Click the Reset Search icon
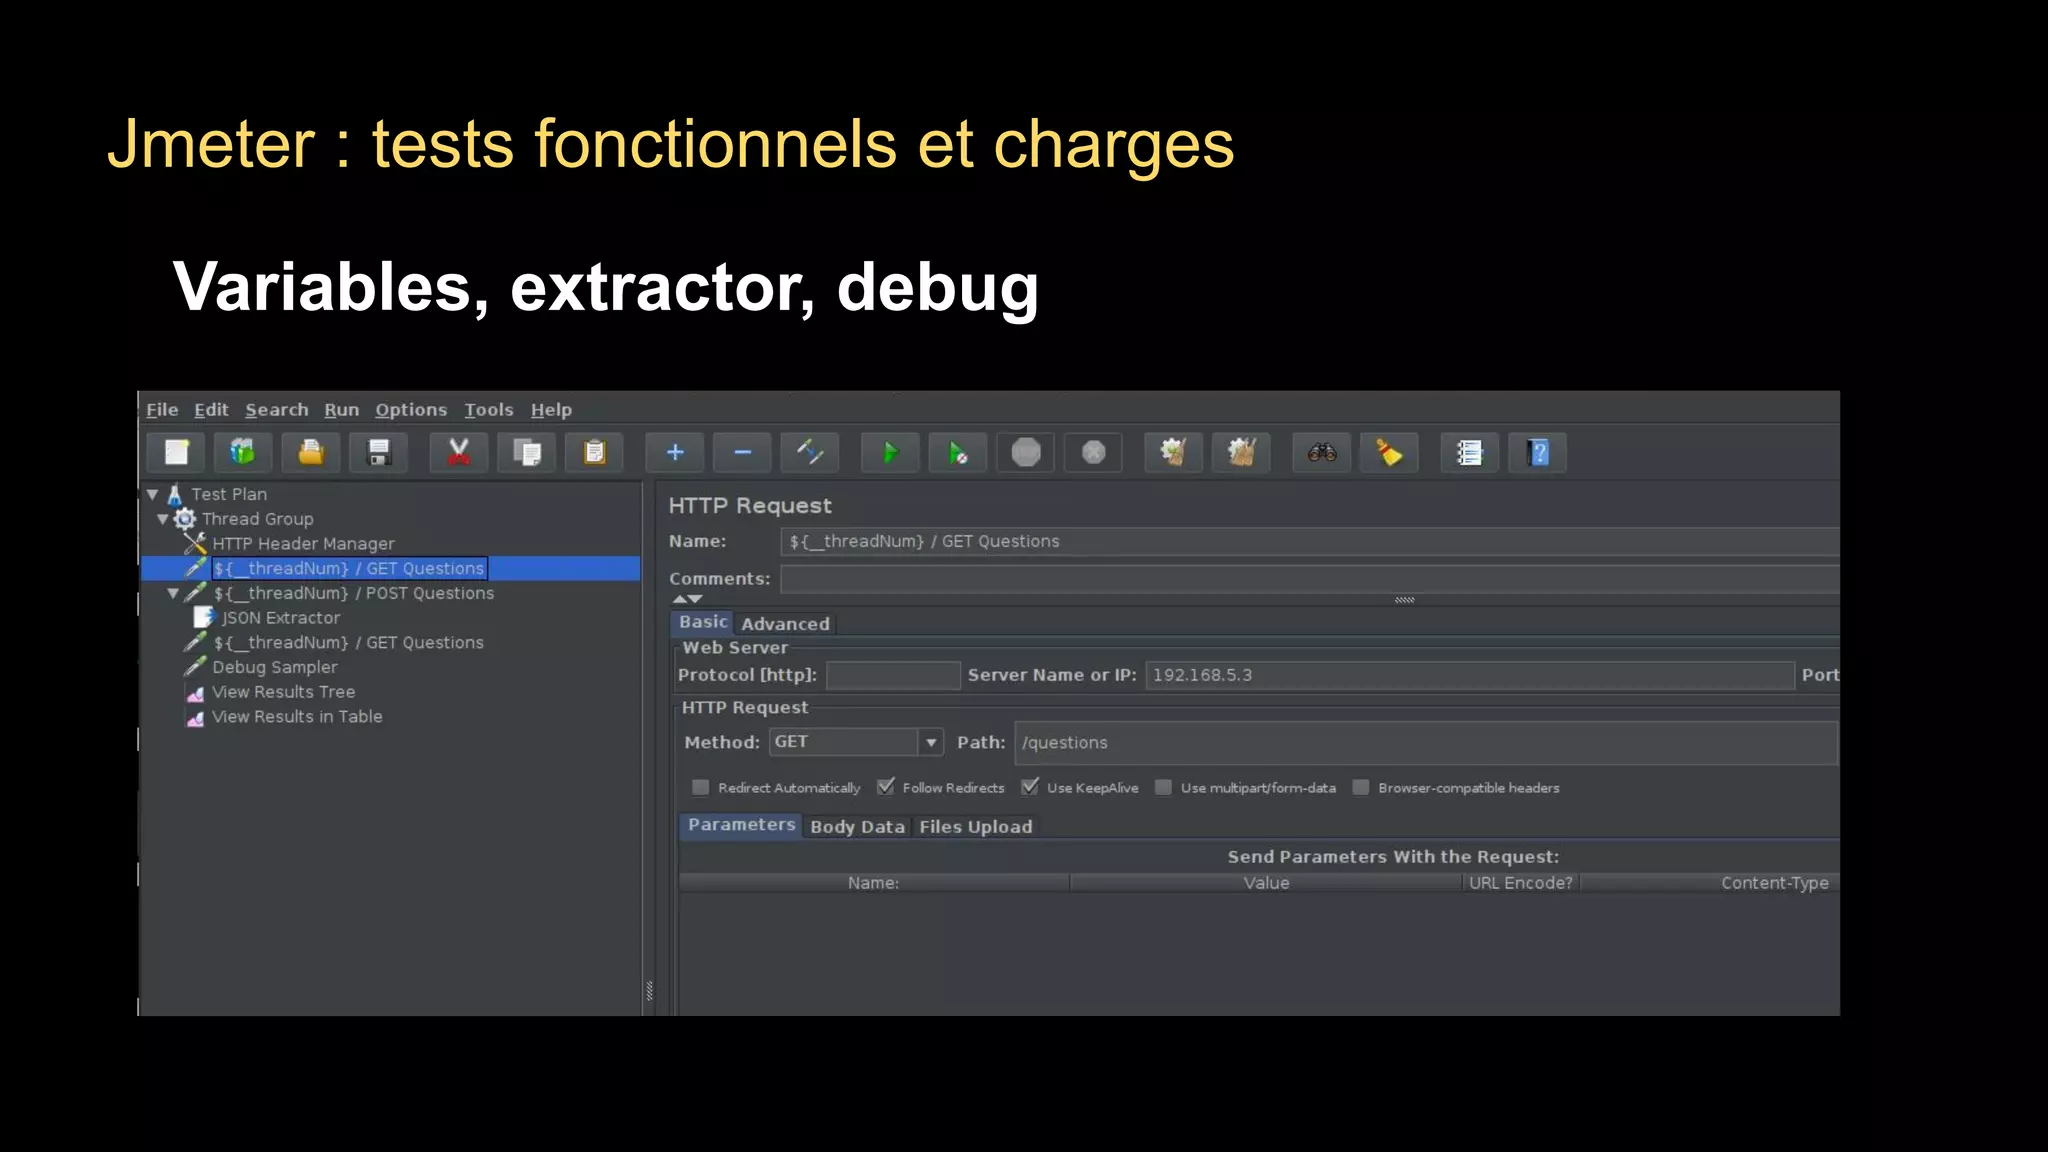The width and height of the screenshot is (2048, 1152). (1389, 453)
